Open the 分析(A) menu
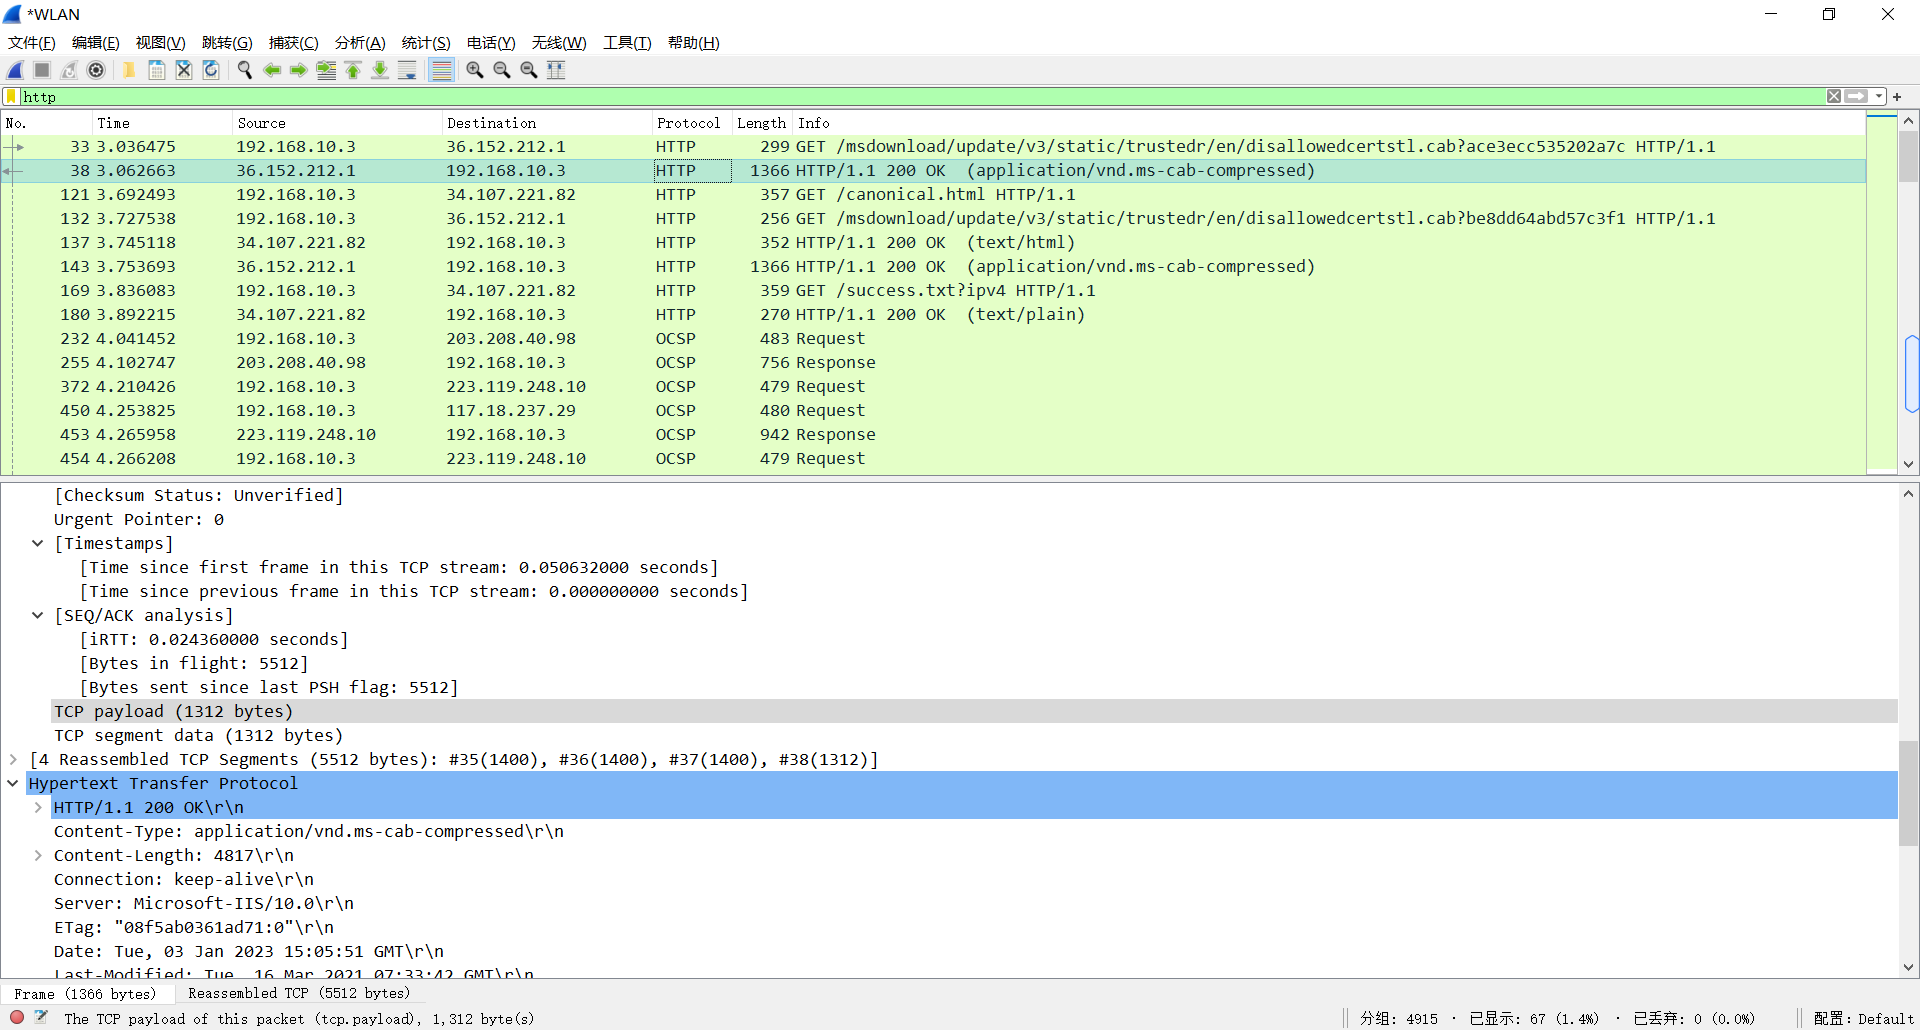This screenshot has height=1030, width=1920. point(359,43)
